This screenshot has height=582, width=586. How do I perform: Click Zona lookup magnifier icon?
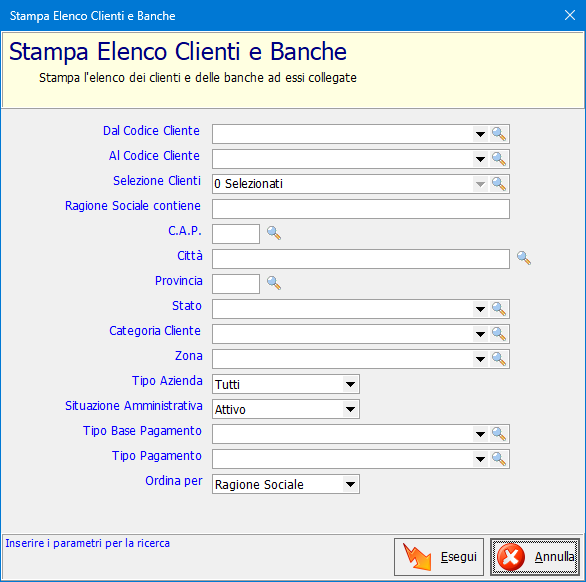pyautogui.click(x=499, y=359)
